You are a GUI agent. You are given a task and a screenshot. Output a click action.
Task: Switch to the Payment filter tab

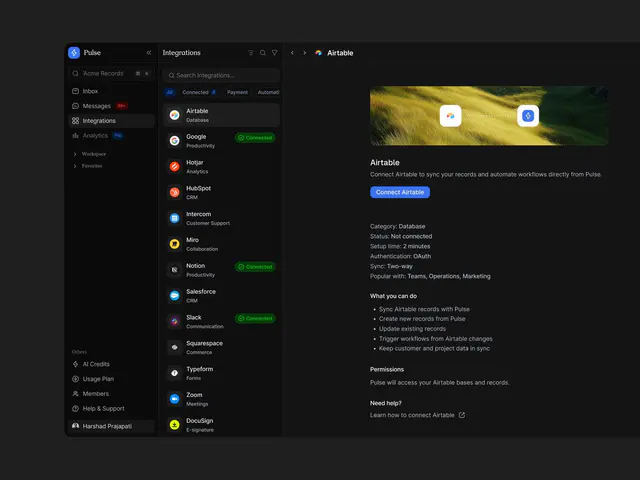238,92
